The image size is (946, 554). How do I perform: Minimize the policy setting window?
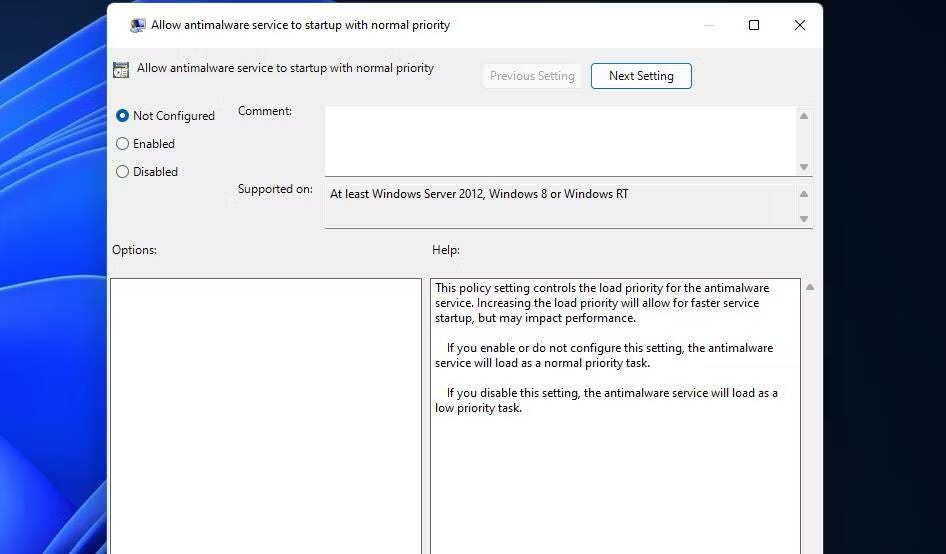point(709,25)
